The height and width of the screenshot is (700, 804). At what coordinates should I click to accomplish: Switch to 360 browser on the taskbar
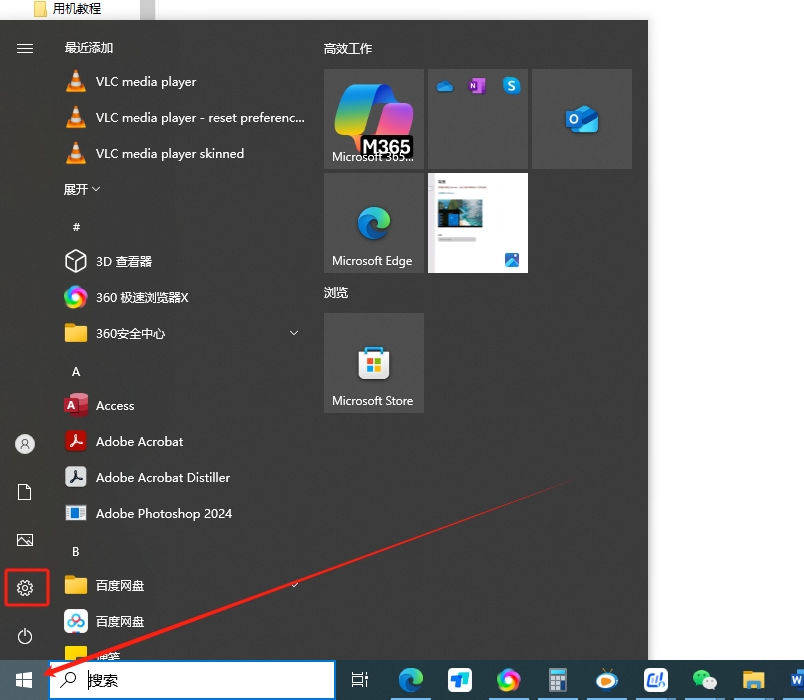[x=508, y=680]
